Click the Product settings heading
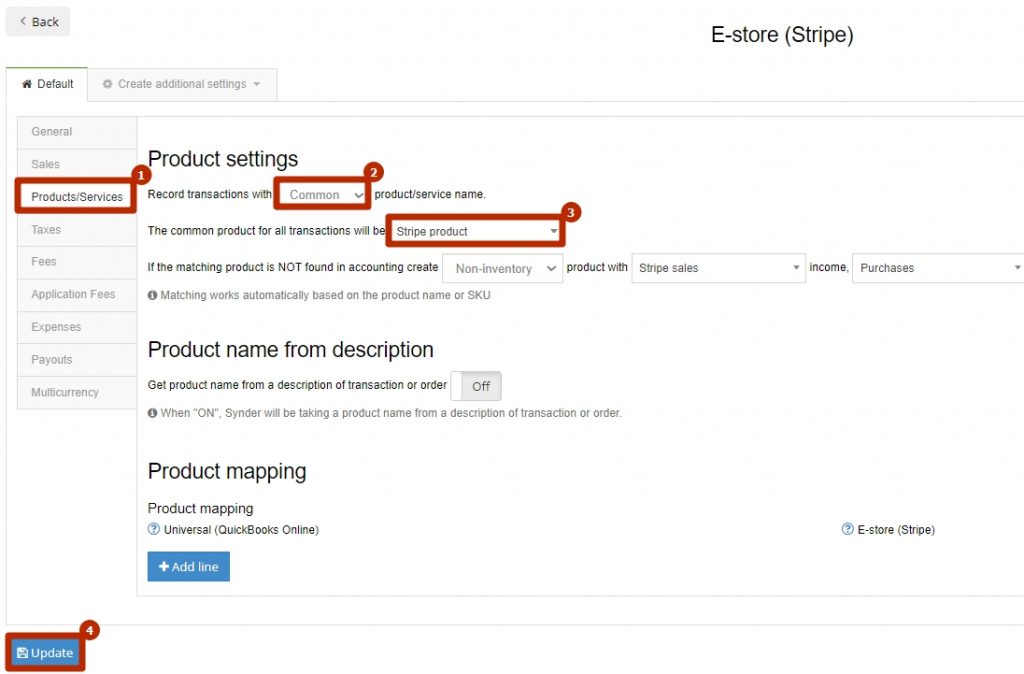Viewport: 1024px width, 674px height. (223, 159)
